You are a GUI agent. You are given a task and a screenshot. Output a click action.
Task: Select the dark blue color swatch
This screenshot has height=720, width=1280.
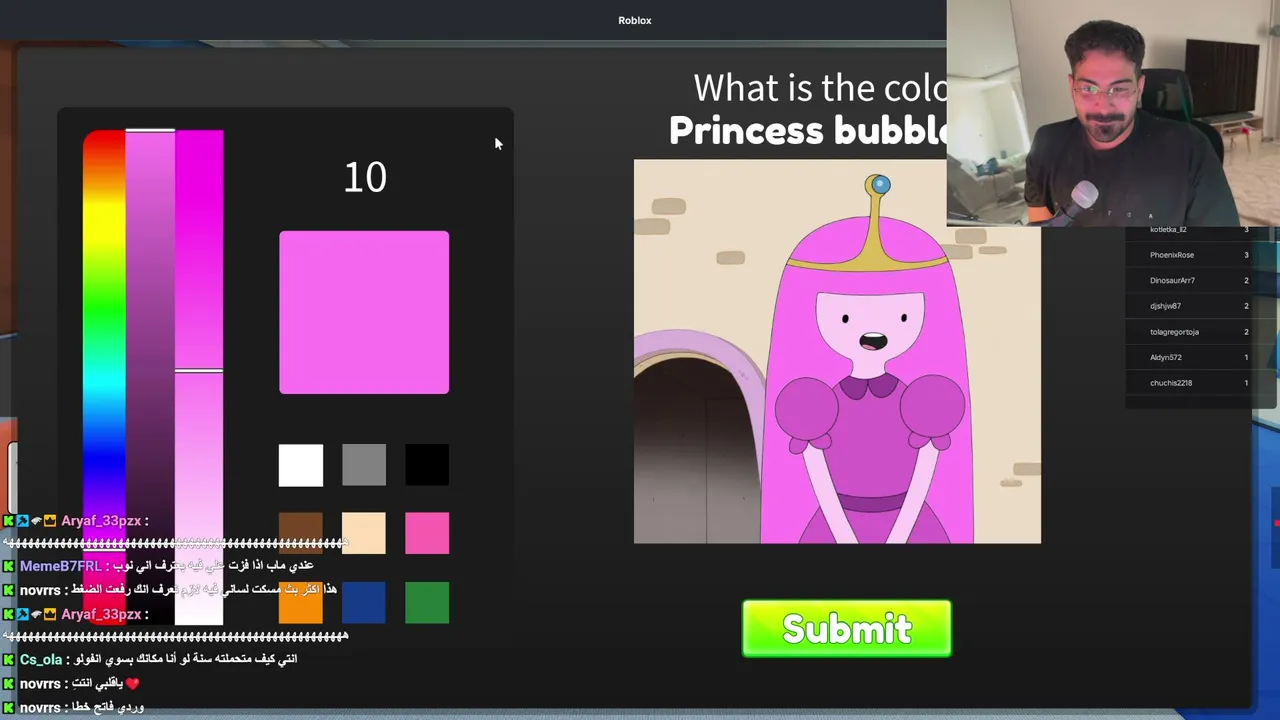click(x=364, y=602)
